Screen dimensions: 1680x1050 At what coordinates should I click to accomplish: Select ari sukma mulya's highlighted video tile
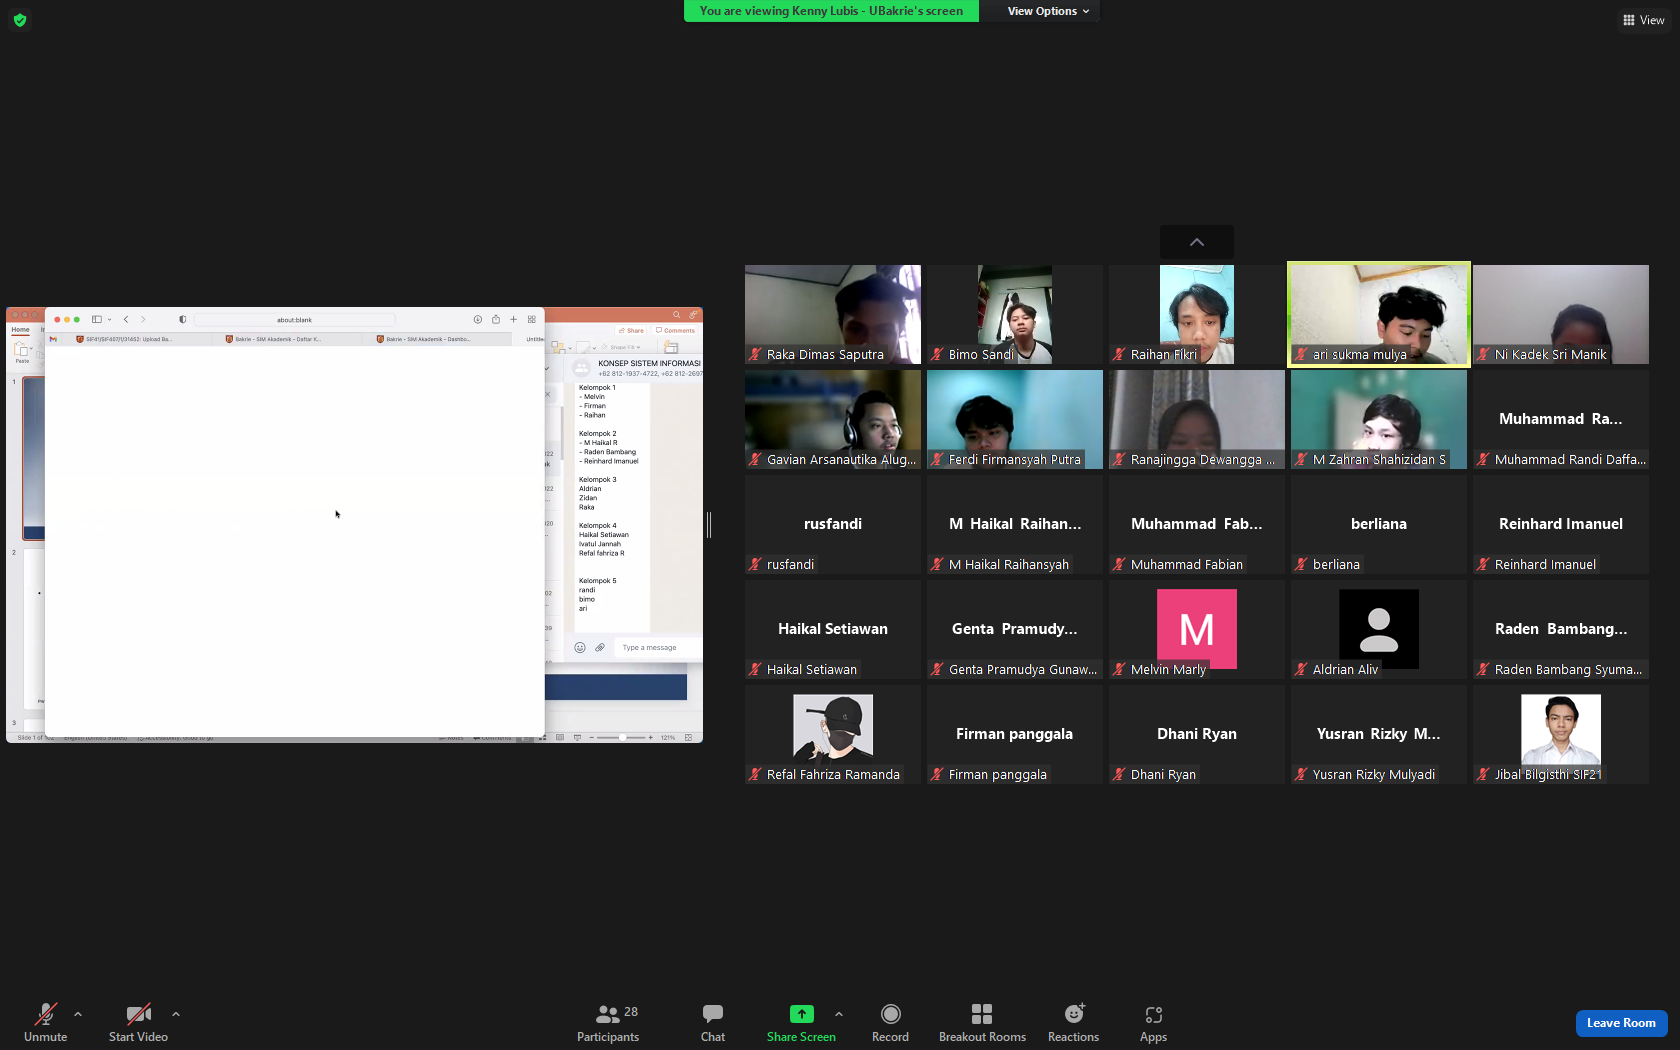click(x=1379, y=314)
